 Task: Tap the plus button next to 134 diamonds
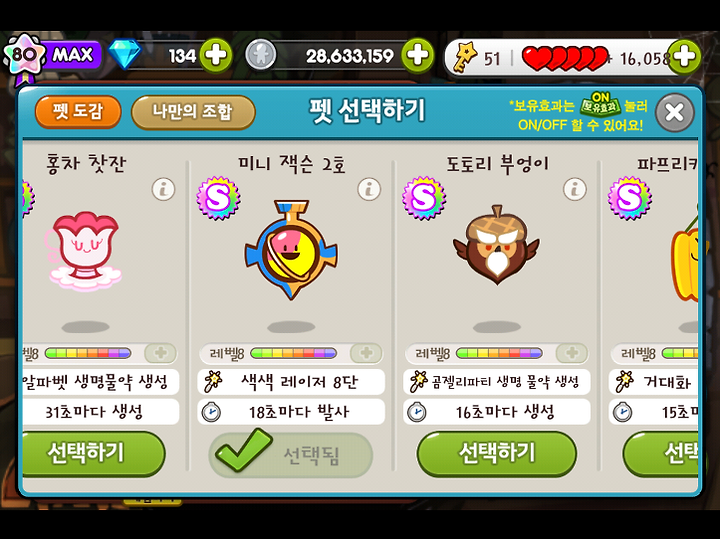216,56
